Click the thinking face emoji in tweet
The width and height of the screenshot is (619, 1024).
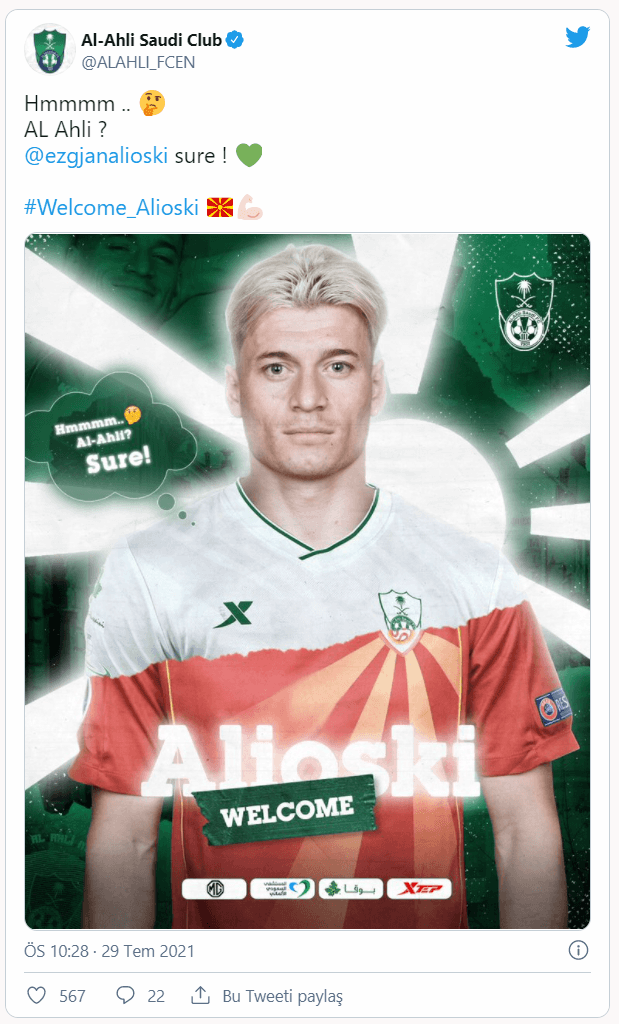point(152,103)
